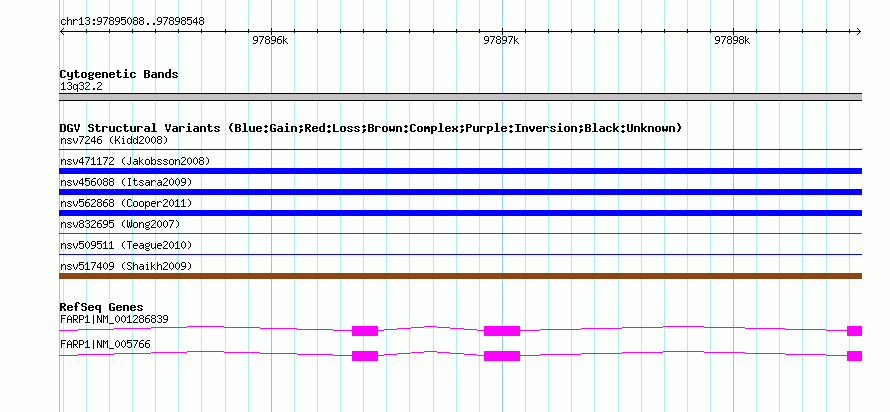The width and height of the screenshot is (890, 412).
Task: Open the nsv509511 (Teague2010) variant label
Action: tap(126, 245)
